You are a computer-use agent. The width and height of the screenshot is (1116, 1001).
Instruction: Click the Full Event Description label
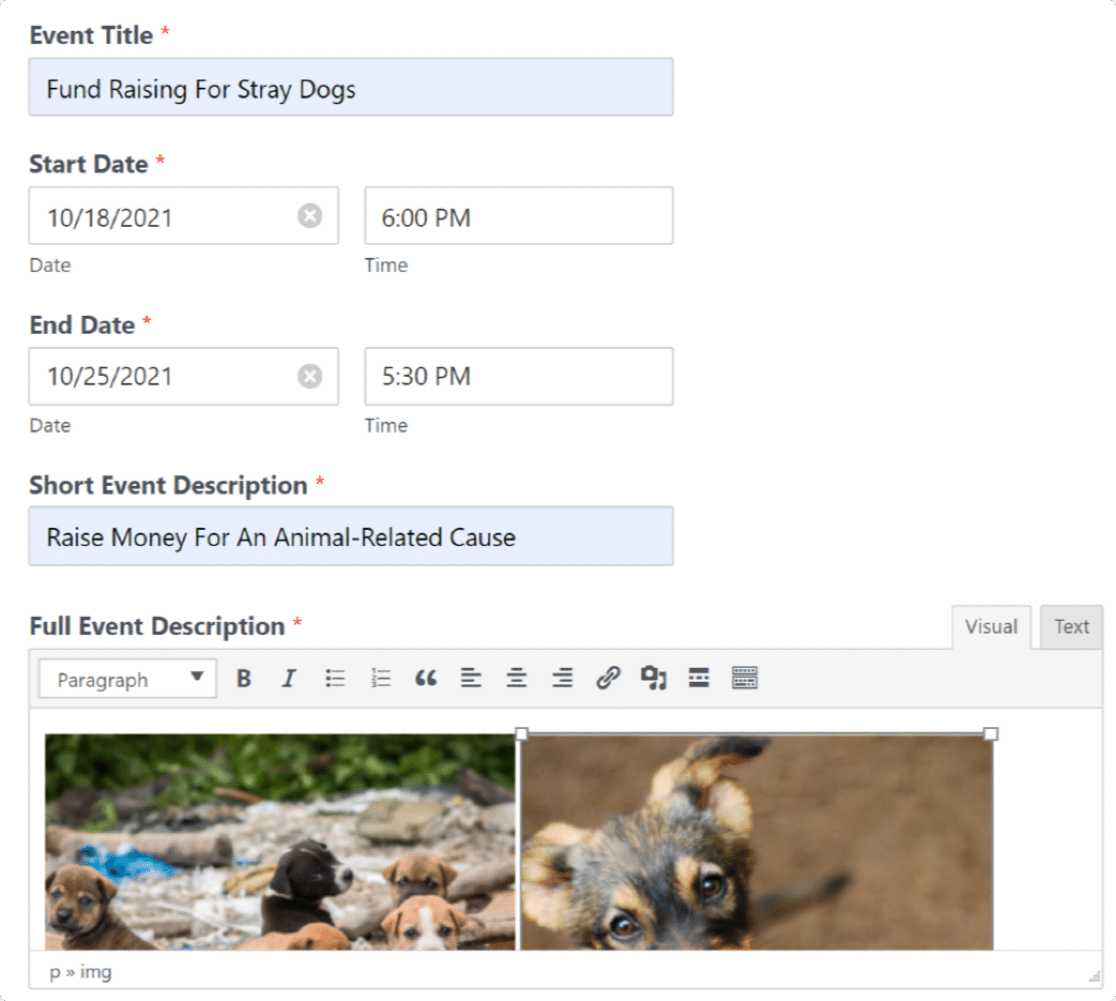click(x=157, y=627)
